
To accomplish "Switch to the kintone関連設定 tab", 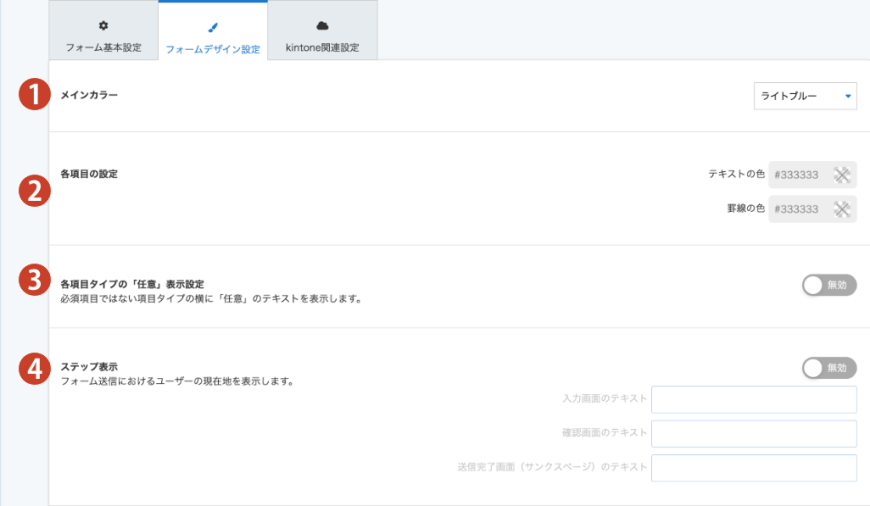I will 322,31.
